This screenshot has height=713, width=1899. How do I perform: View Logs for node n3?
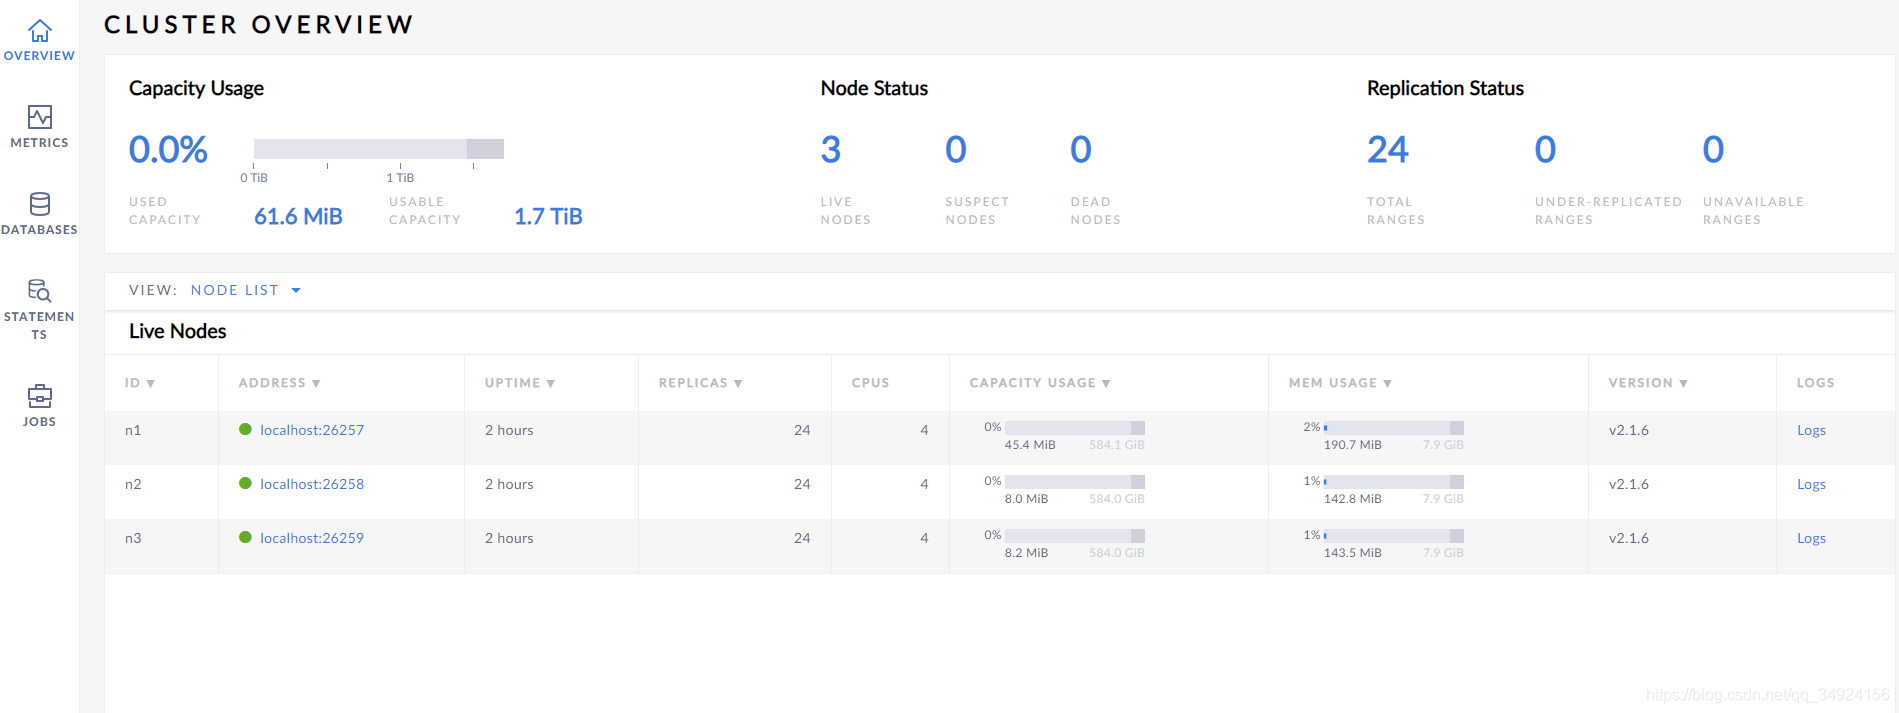(1811, 538)
